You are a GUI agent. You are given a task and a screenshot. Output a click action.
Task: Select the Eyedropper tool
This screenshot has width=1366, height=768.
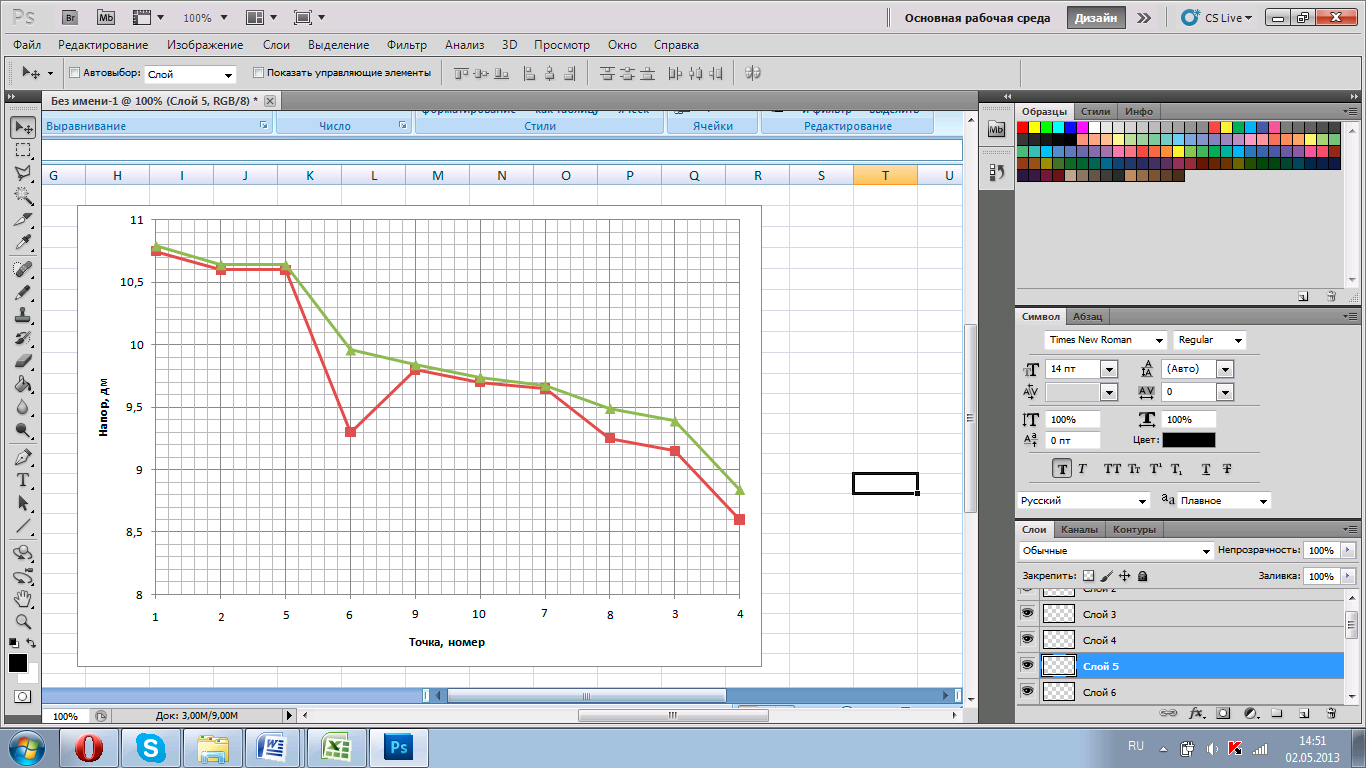pos(23,243)
